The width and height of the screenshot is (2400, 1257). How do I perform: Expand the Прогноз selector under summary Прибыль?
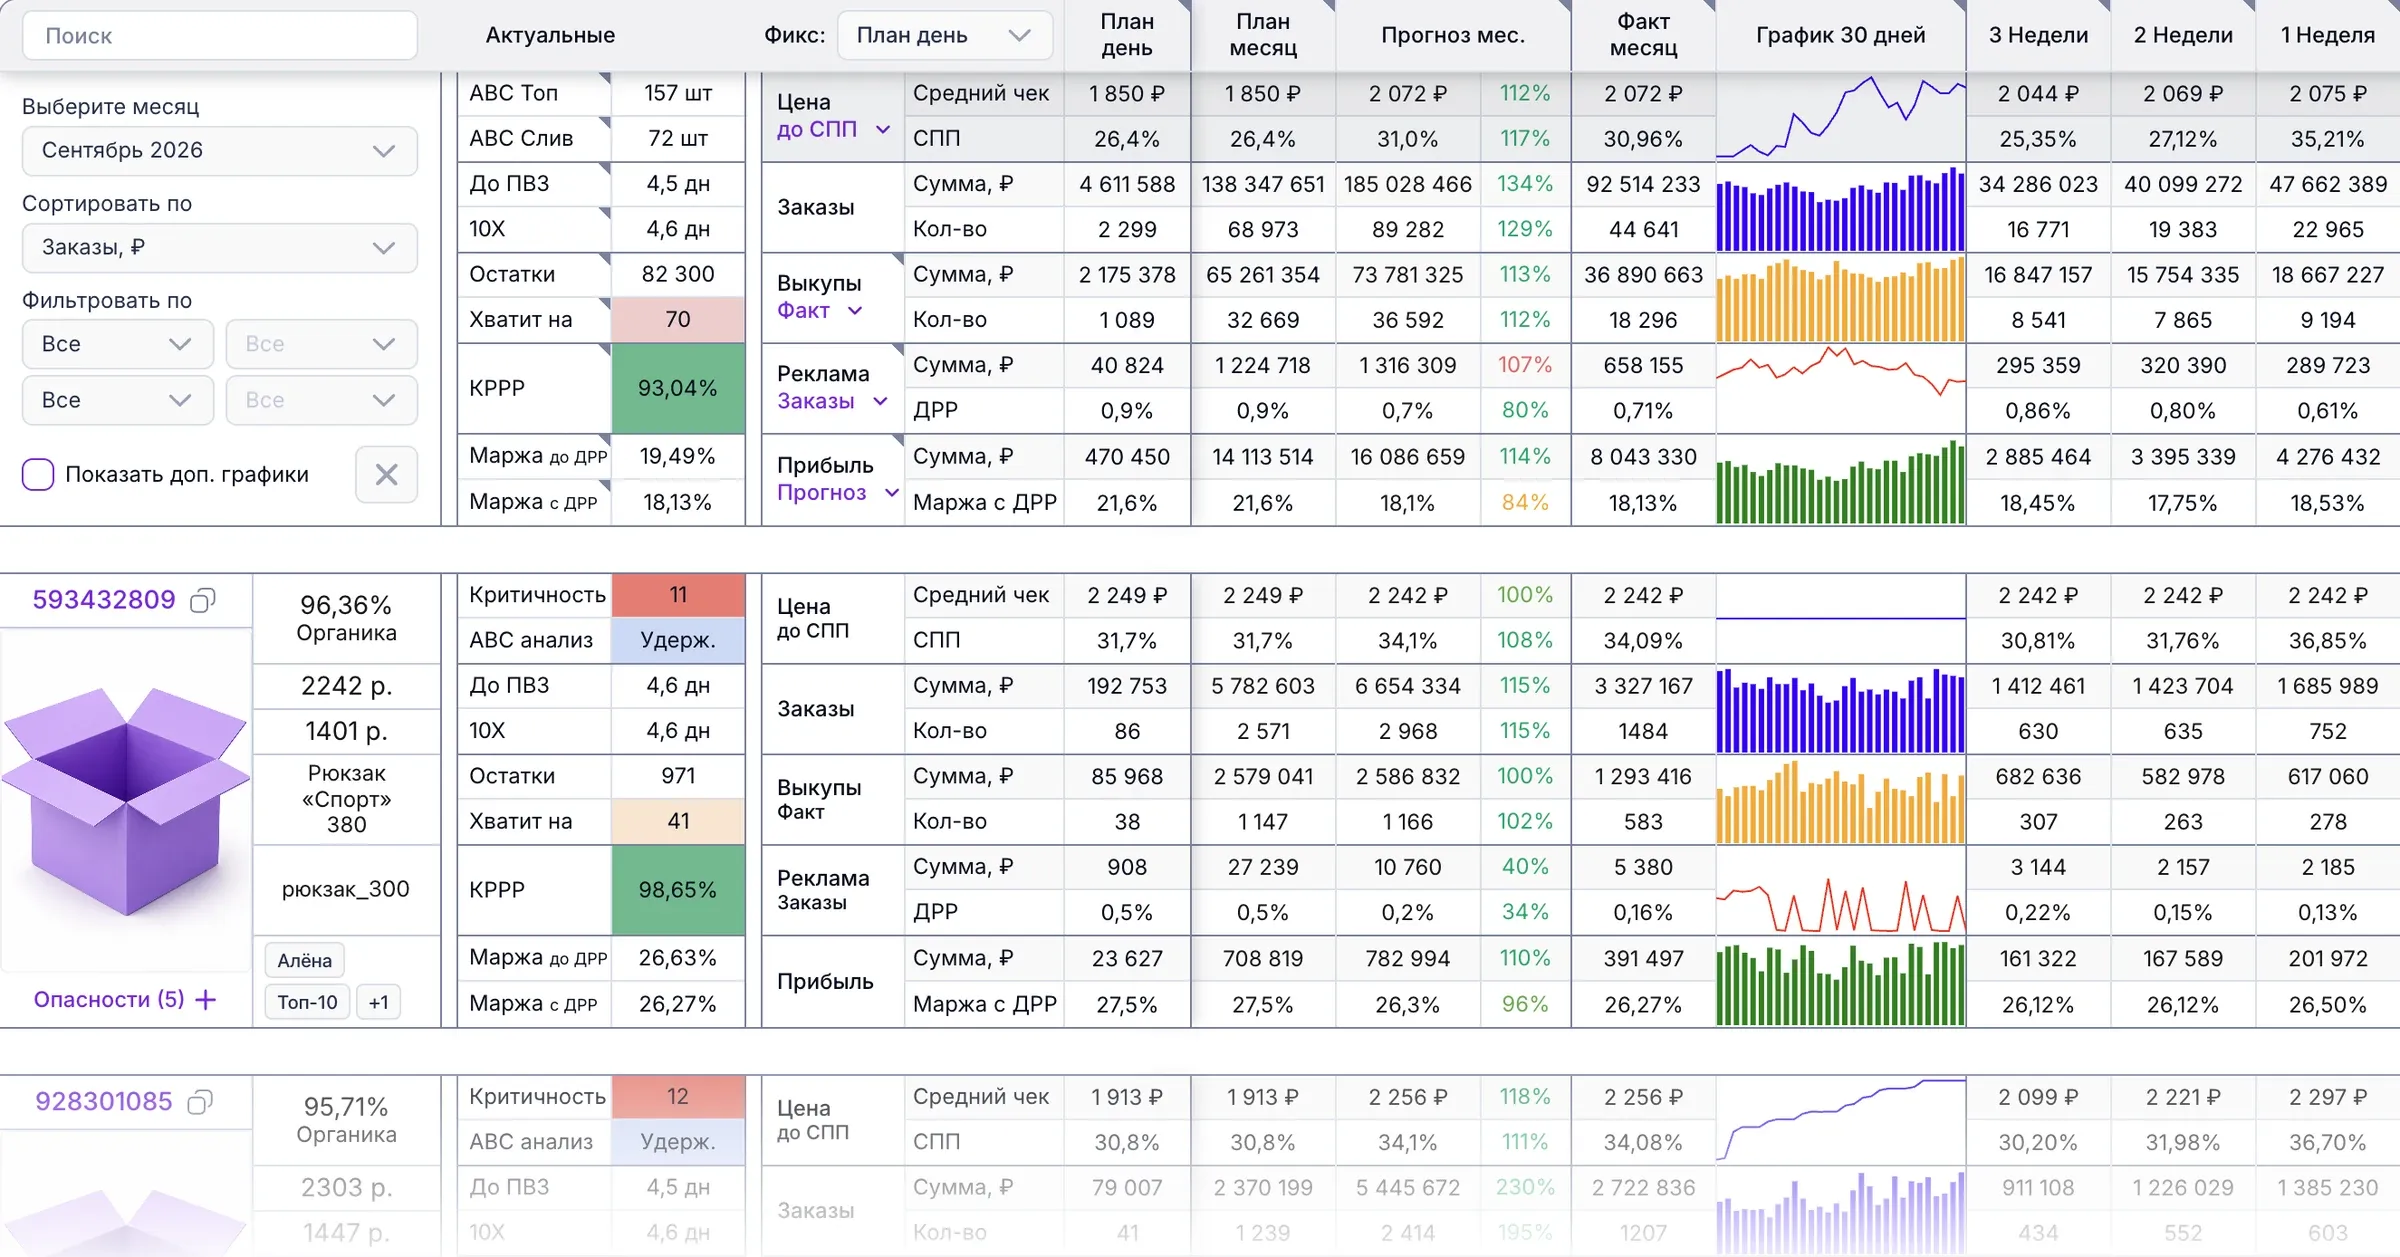838,492
